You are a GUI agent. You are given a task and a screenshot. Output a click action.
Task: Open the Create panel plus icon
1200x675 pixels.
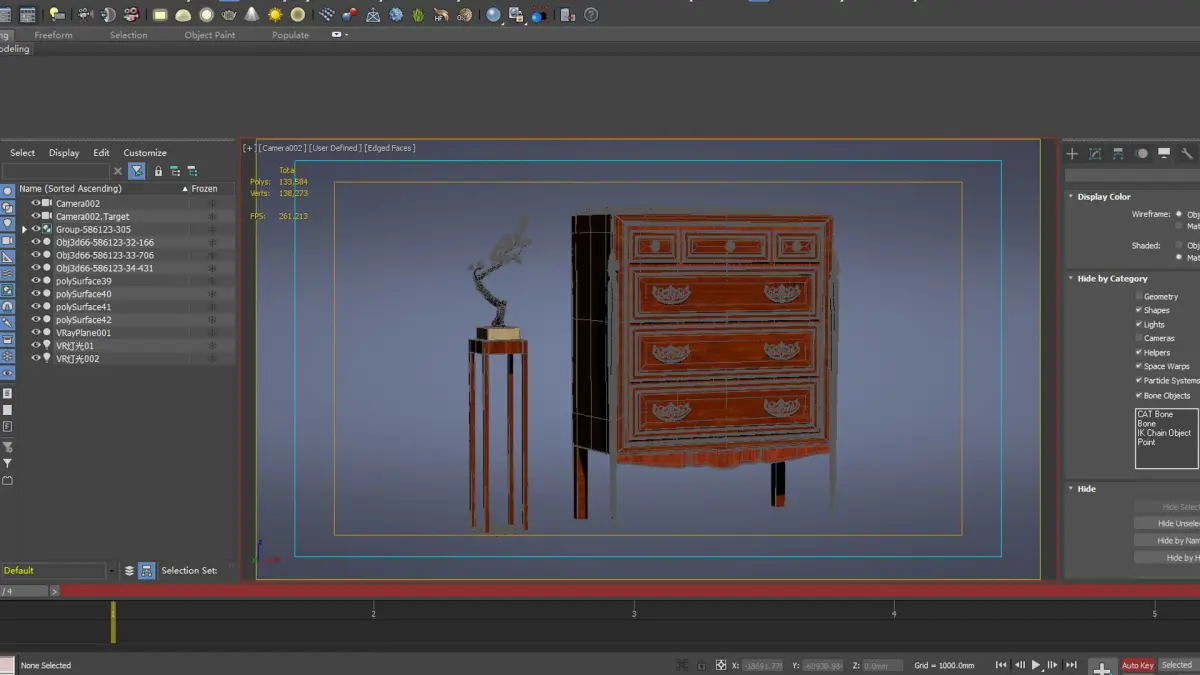(x=1072, y=154)
